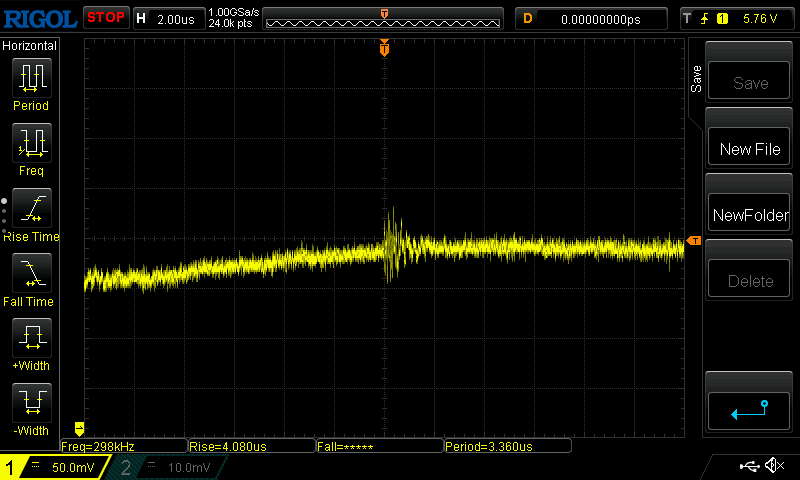Viewport: 800px width, 480px height.
Task: Click the RIGOL logo
Action: click(x=40, y=19)
